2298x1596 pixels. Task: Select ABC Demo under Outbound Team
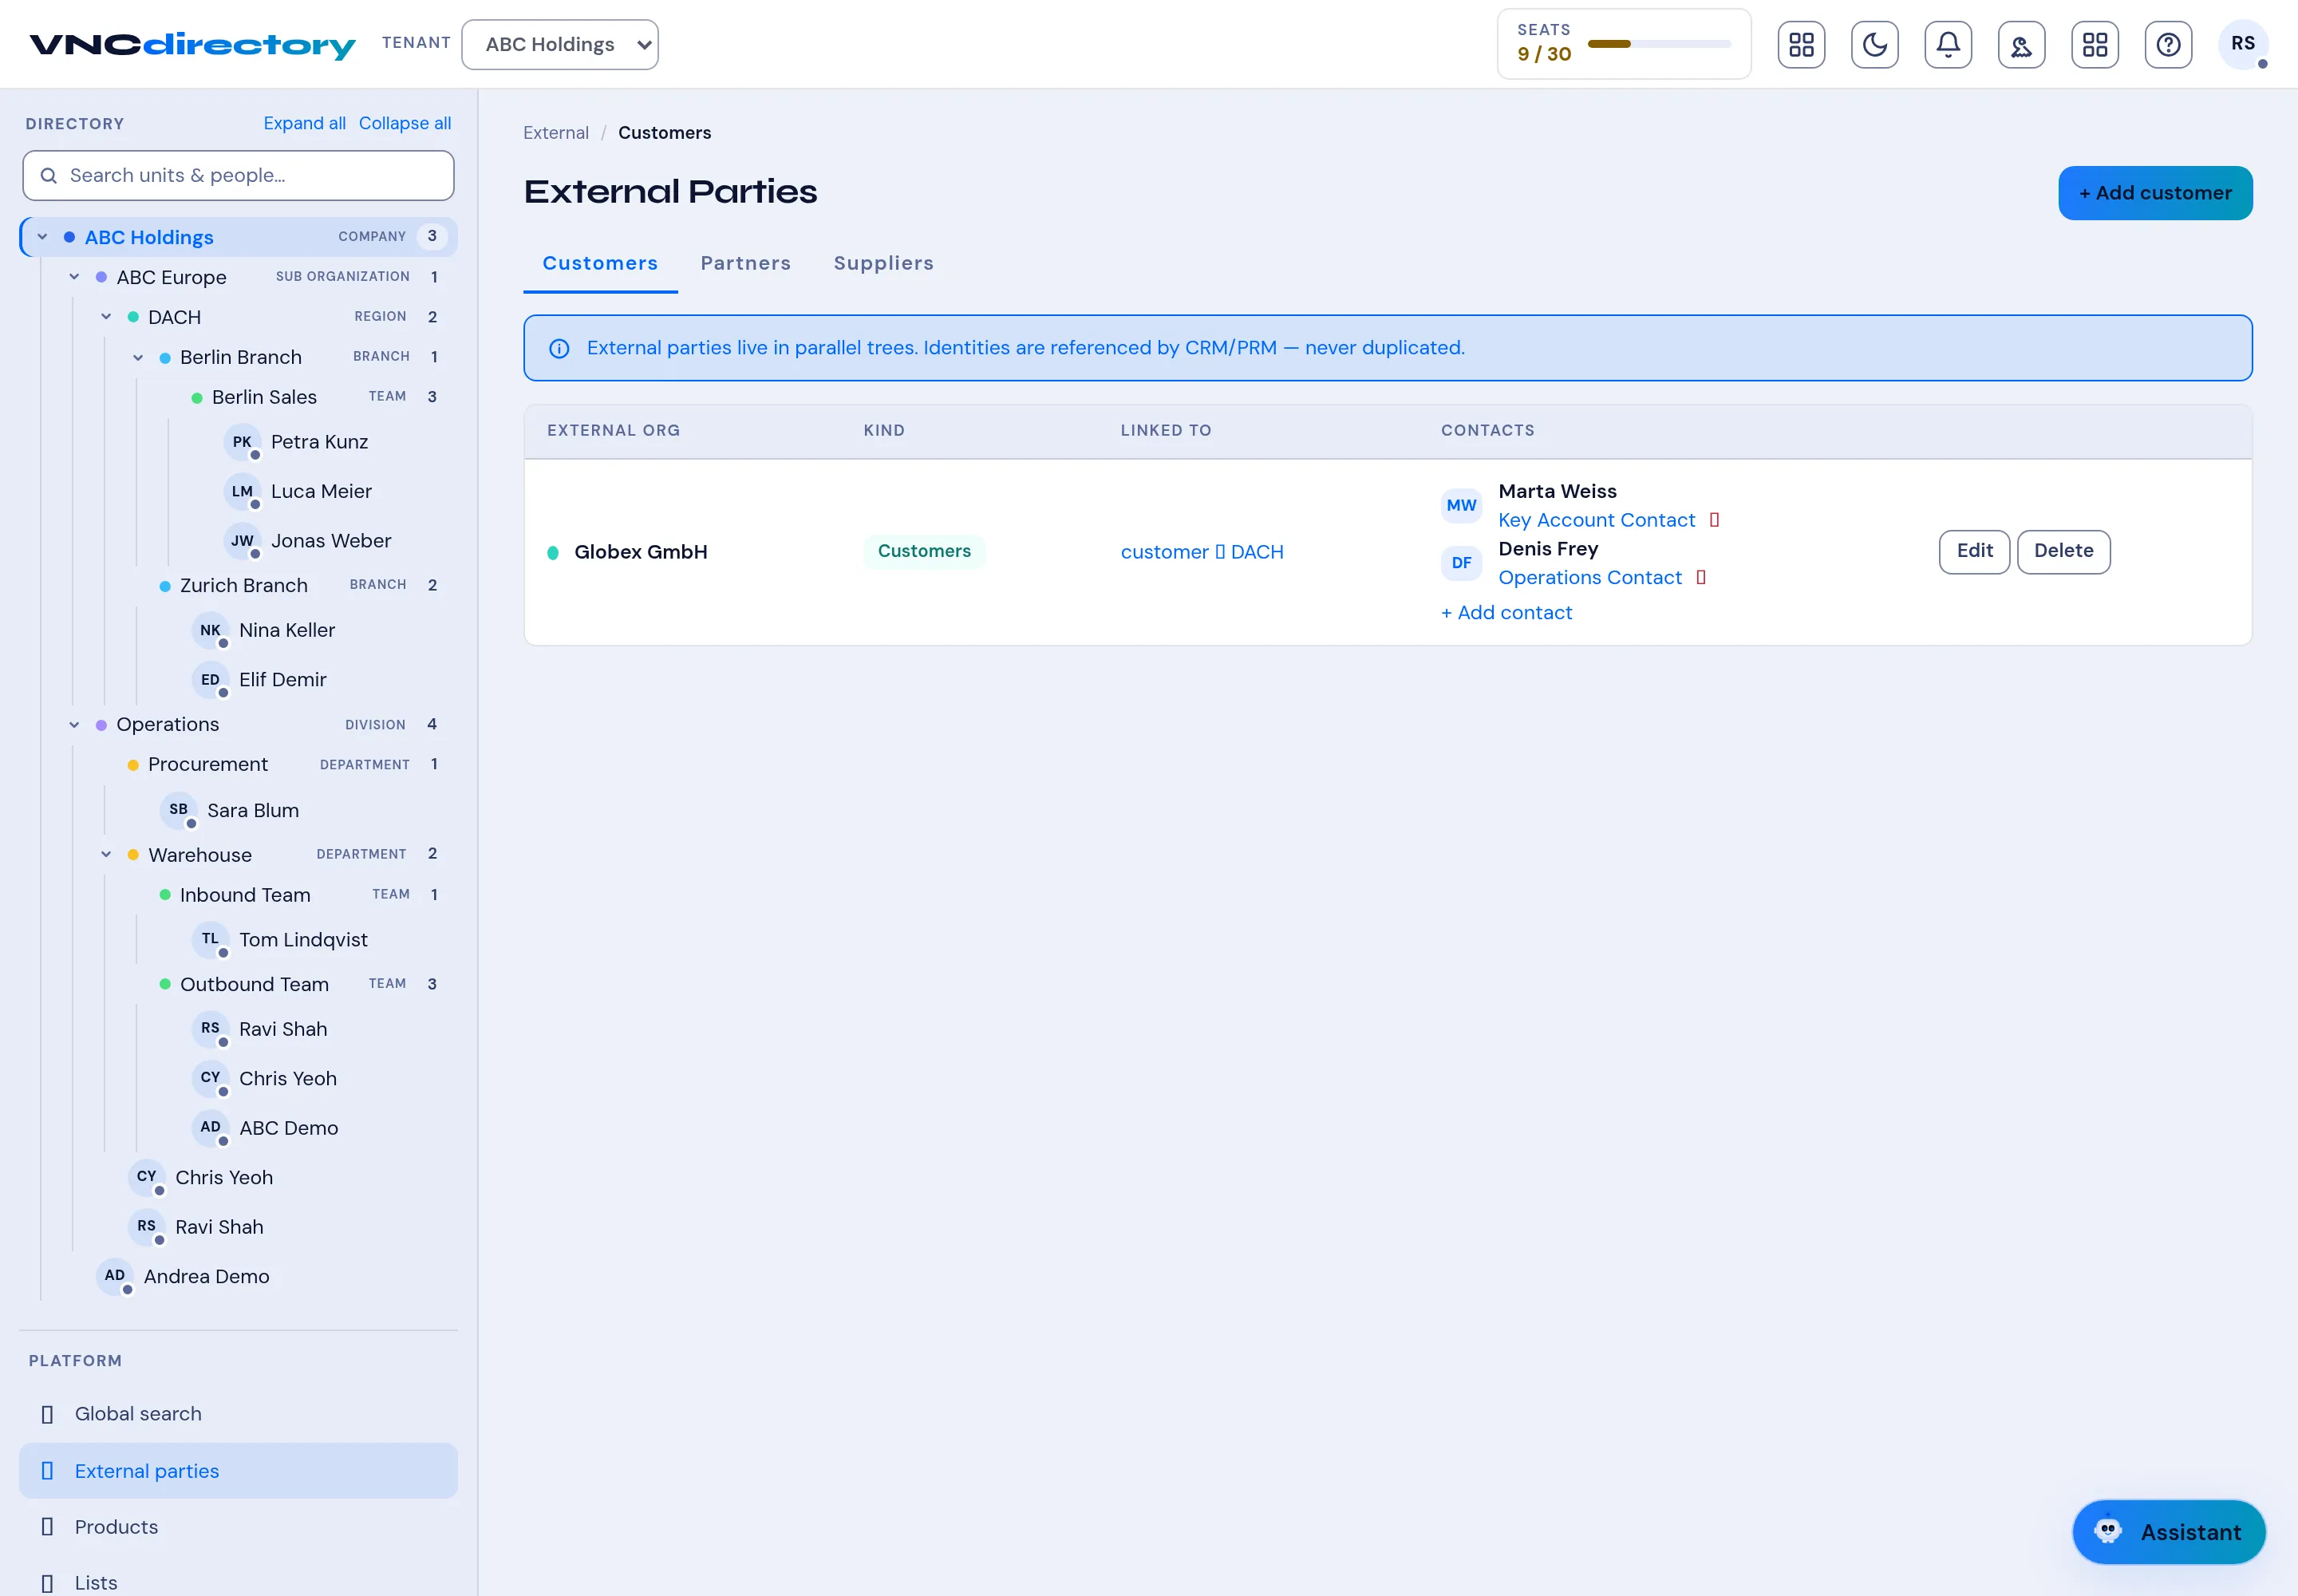[288, 1128]
